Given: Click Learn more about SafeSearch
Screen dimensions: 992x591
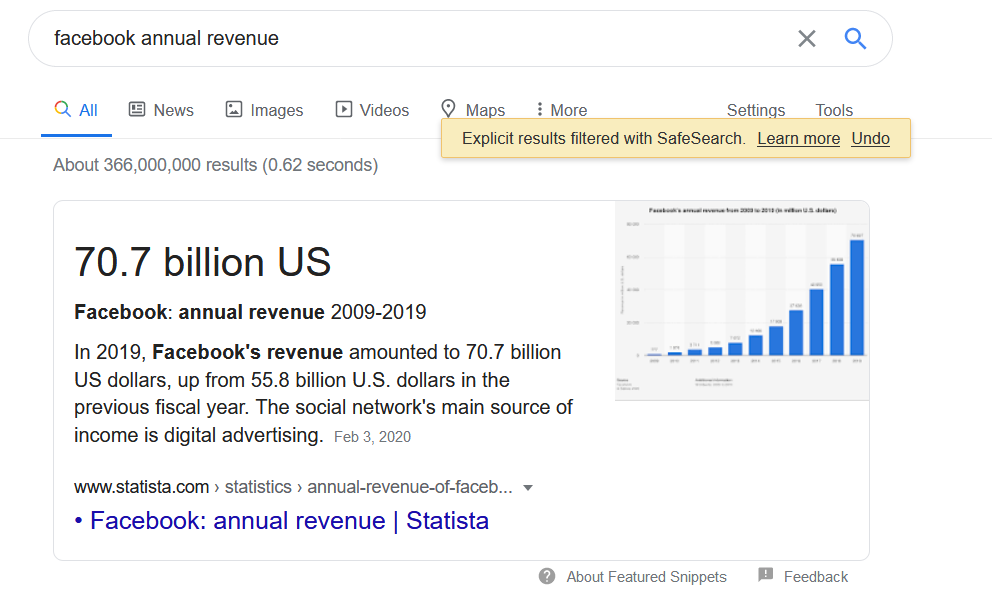Looking at the screenshot, I should pos(798,139).
